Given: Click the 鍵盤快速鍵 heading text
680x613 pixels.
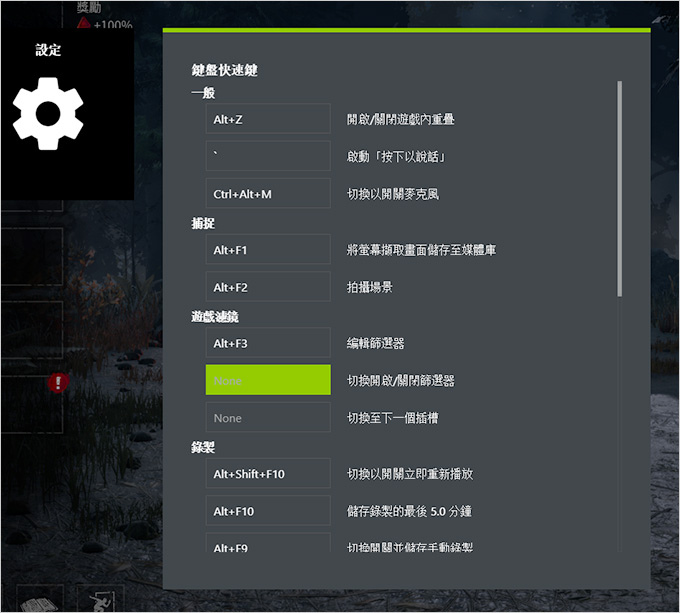Looking at the screenshot, I should pos(225,70).
